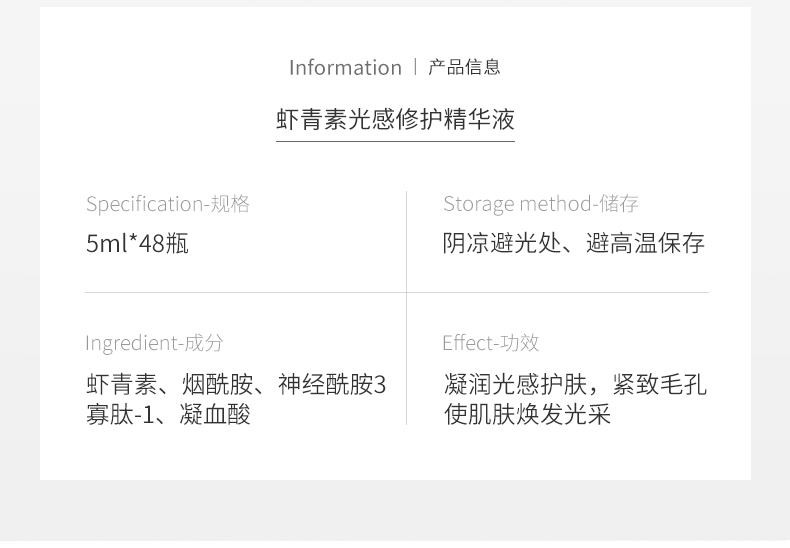
Task: Click the 神经酰胺3 ingredient name
Action: pyautogui.click(x=332, y=384)
